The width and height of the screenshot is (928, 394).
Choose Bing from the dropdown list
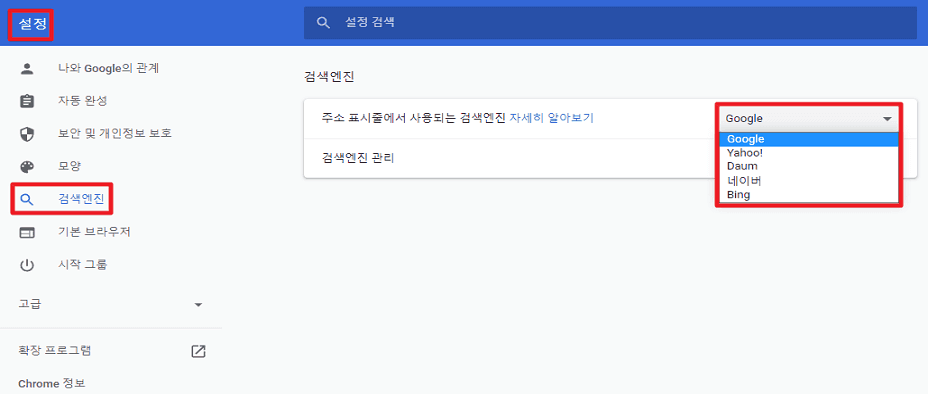click(809, 195)
